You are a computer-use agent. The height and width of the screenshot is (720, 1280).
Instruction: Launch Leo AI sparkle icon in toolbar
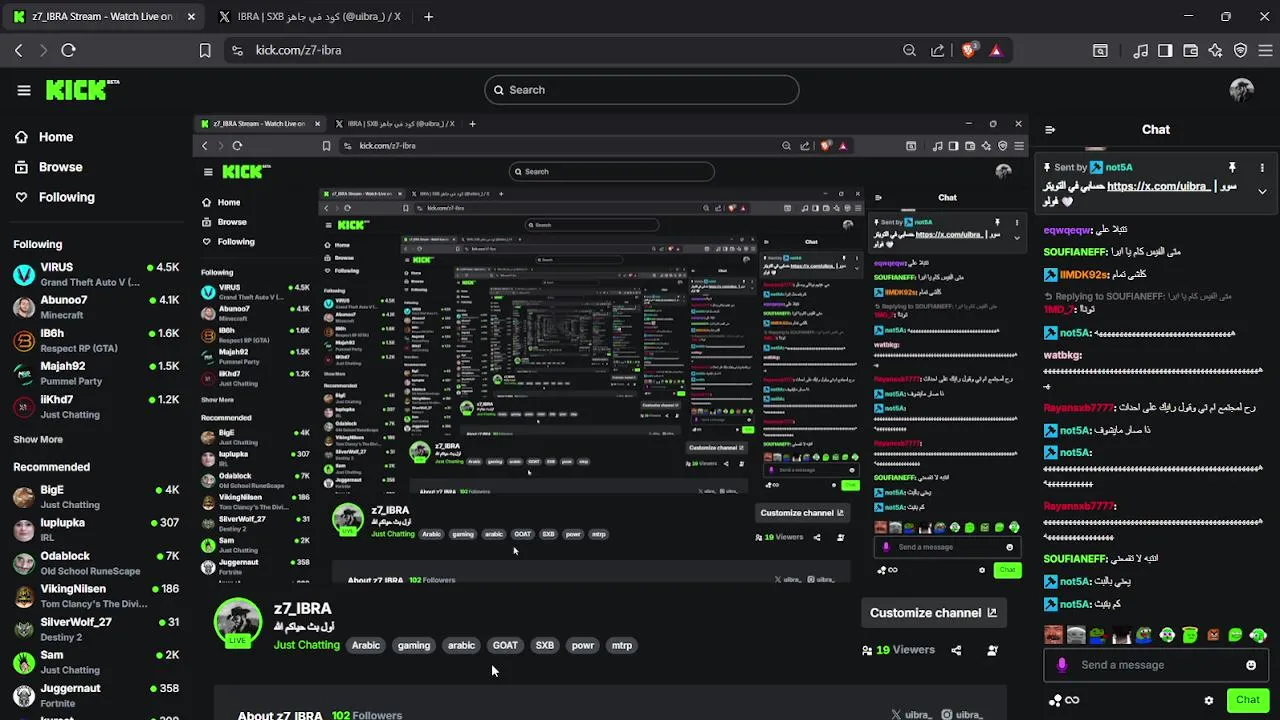(x=1216, y=50)
